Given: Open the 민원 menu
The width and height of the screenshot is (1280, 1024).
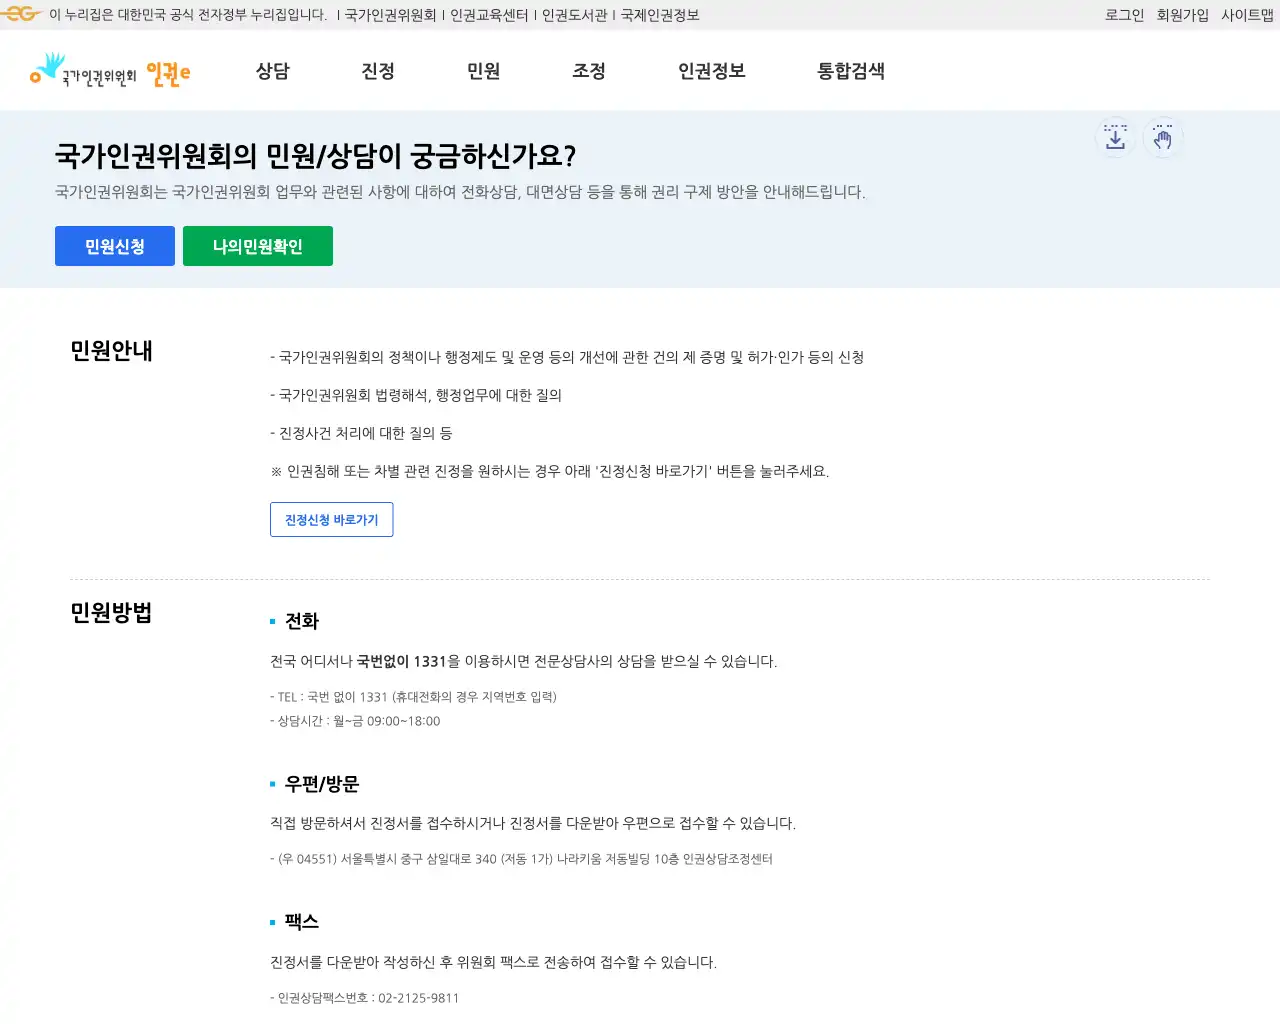Looking at the screenshot, I should [484, 71].
